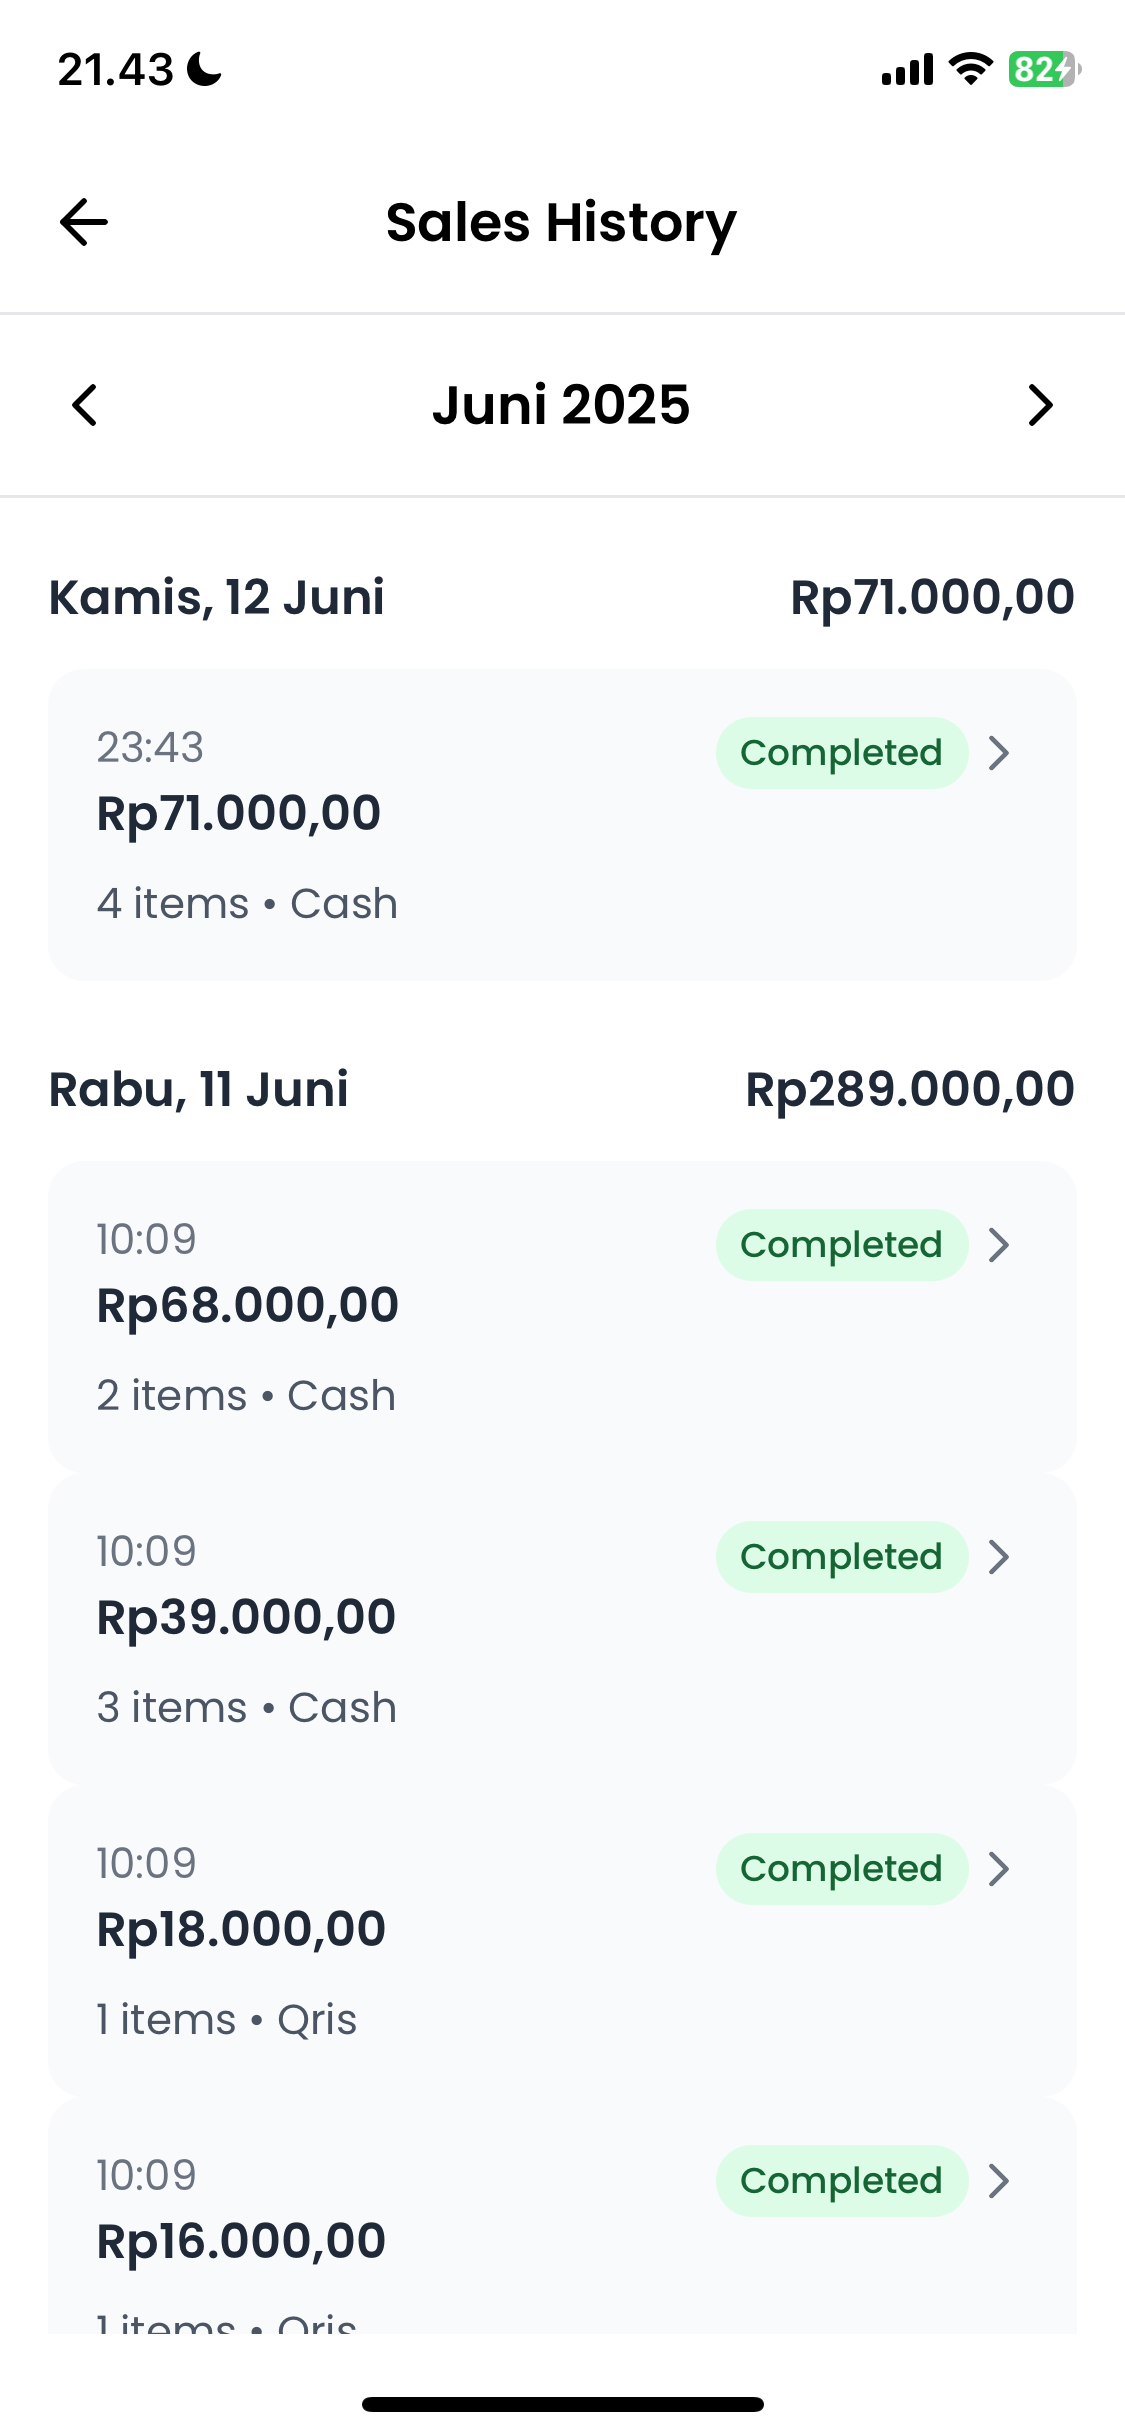
Task: Tap Completed badge on Rp16.000,00 transaction
Action: pyautogui.click(x=841, y=2181)
